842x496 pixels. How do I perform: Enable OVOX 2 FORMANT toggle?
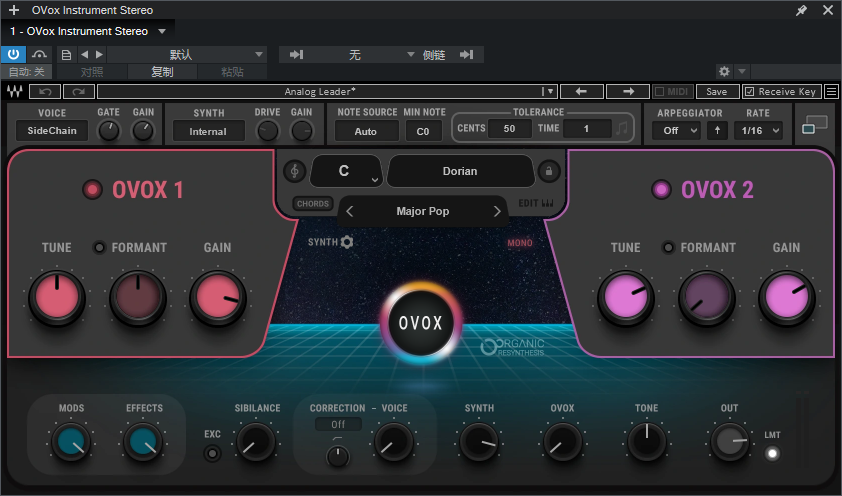coord(668,247)
